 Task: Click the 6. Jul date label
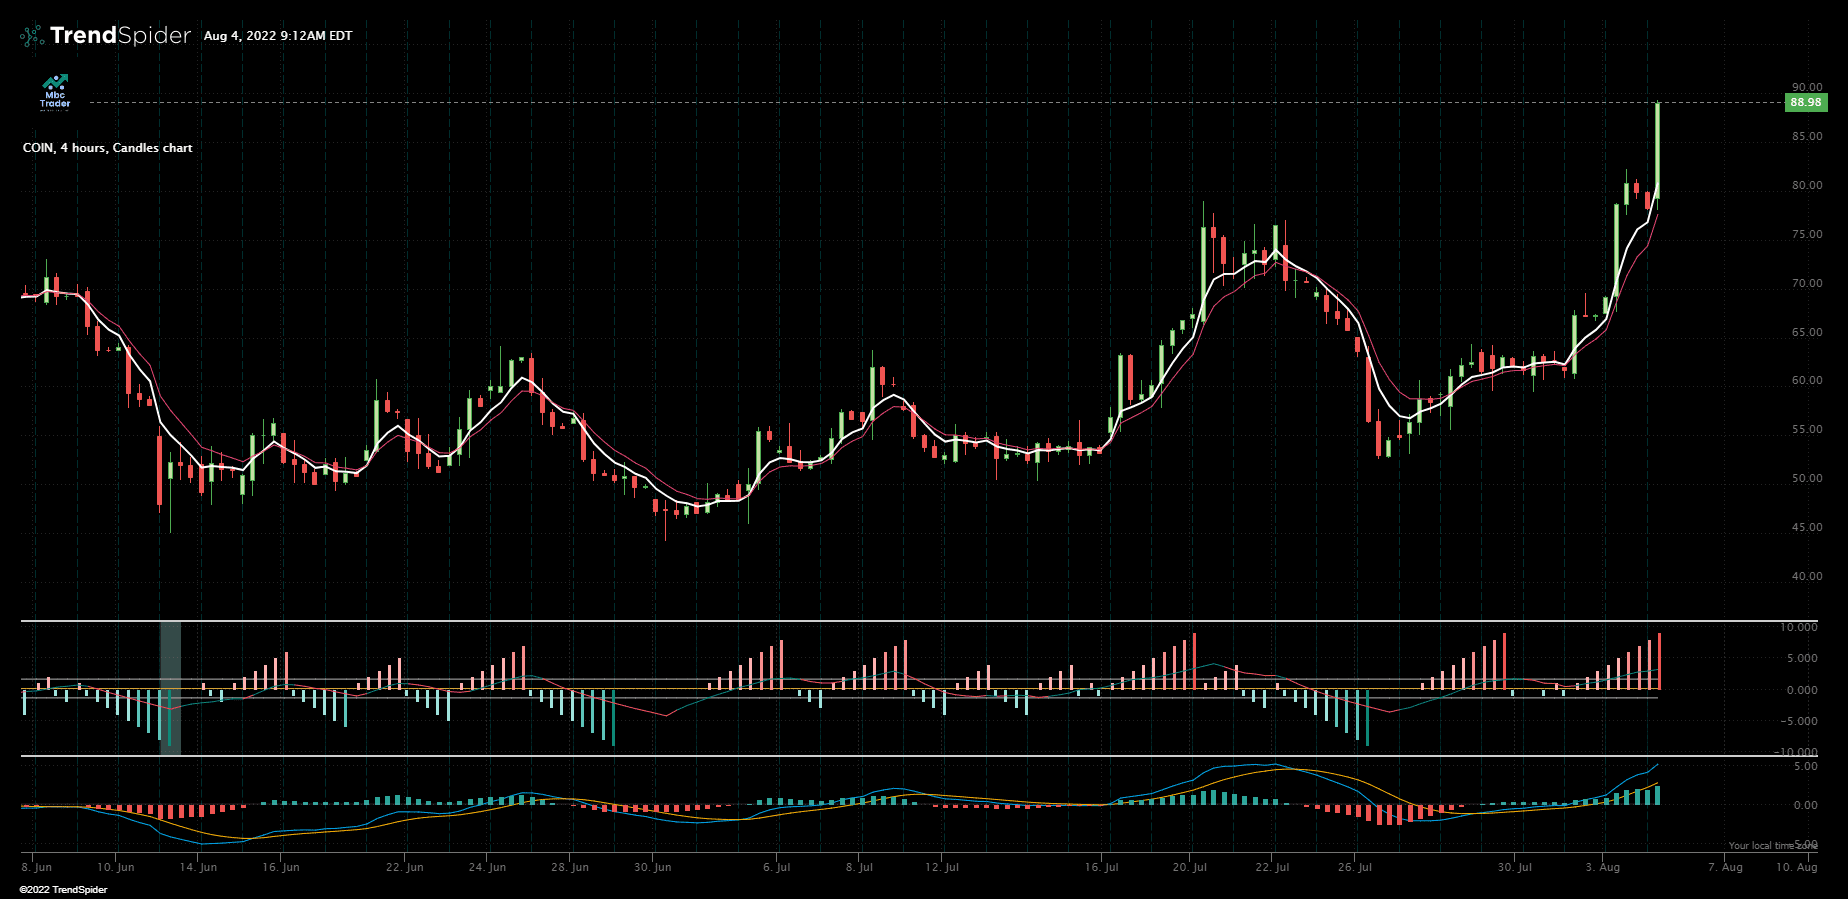coord(777,867)
